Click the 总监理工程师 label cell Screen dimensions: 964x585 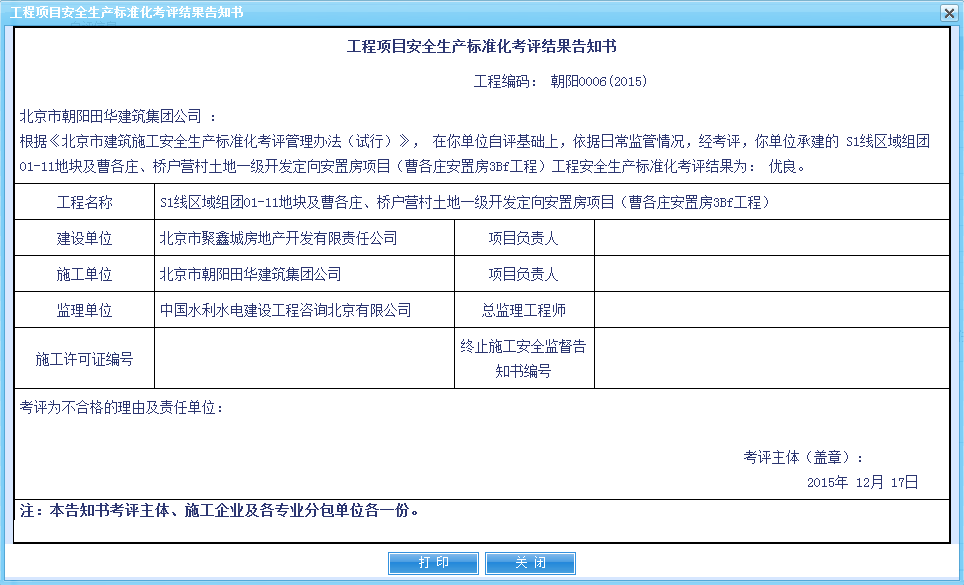coord(523,310)
